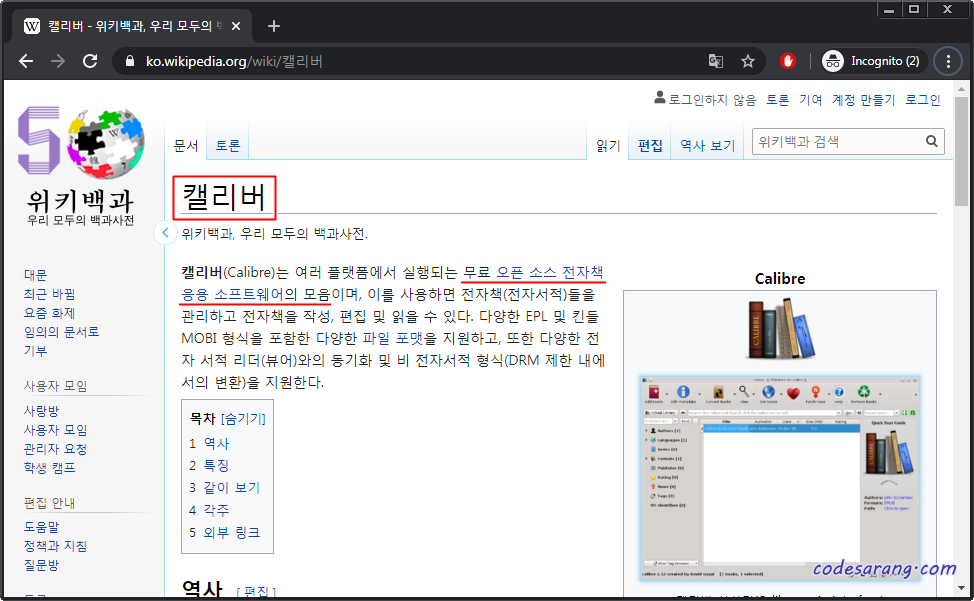Screen dimensions: 974x601
Task: Open the red ad blocker extension icon
Action: 788,61
